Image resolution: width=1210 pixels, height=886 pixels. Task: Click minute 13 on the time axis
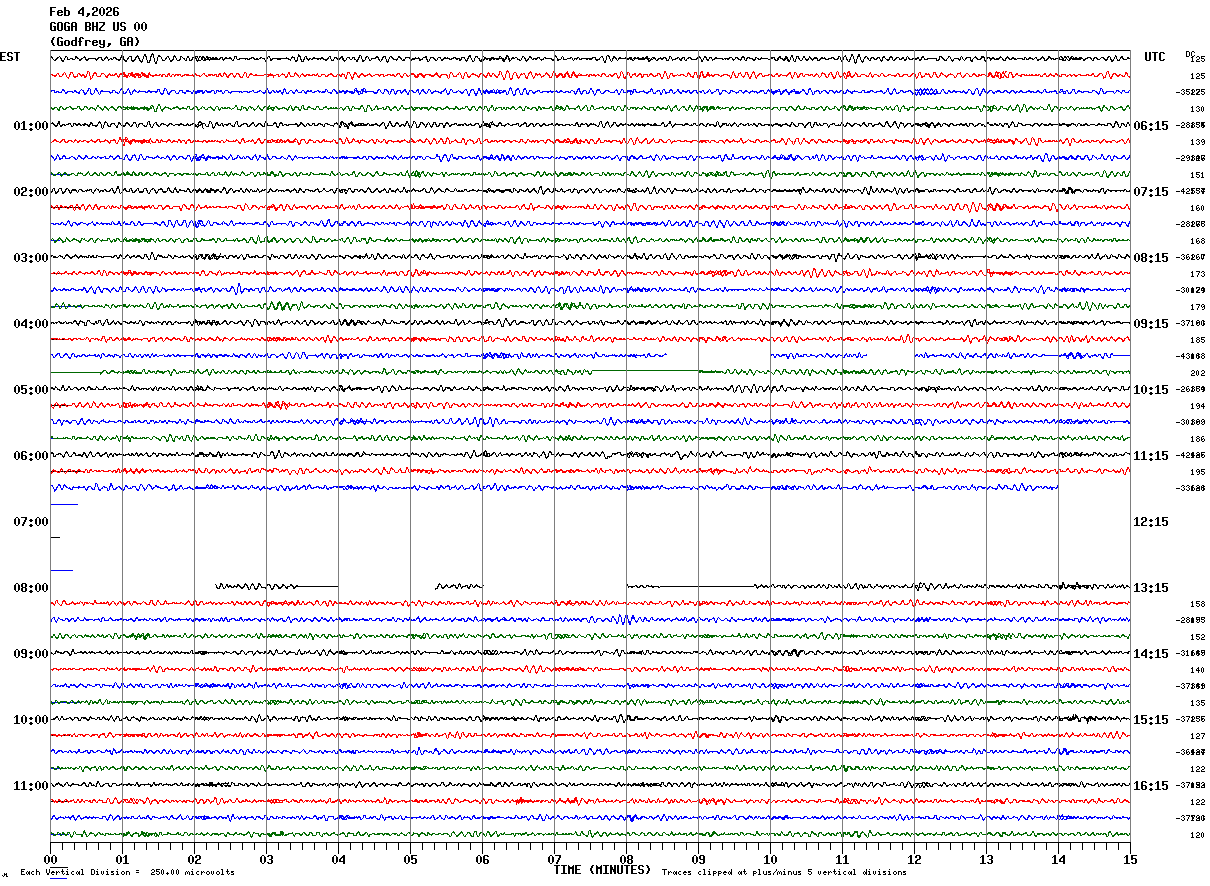coord(986,859)
